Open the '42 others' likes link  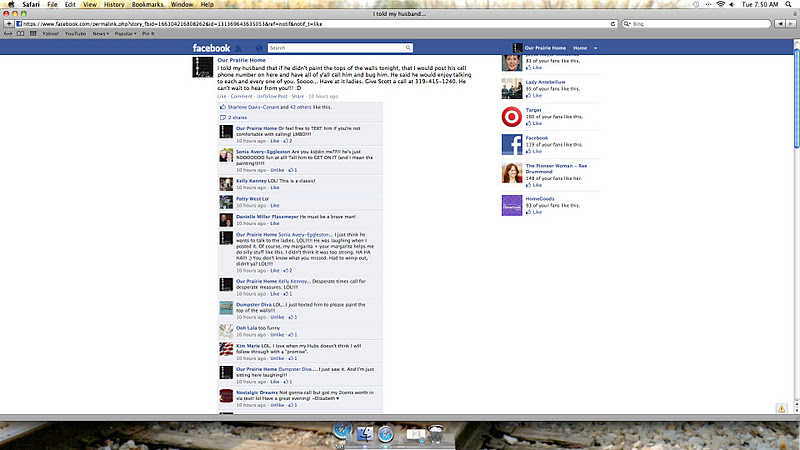point(301,107)
